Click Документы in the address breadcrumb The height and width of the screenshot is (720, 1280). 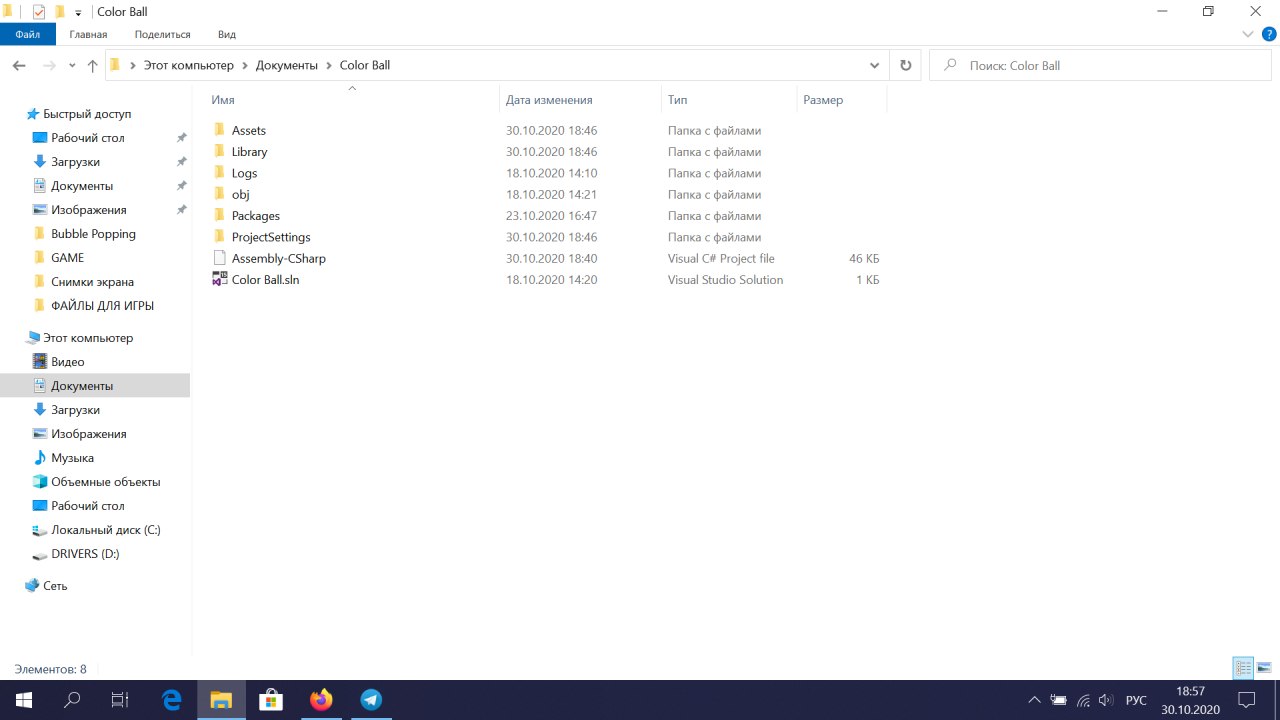pyautogui.click(x=287, y=65)
